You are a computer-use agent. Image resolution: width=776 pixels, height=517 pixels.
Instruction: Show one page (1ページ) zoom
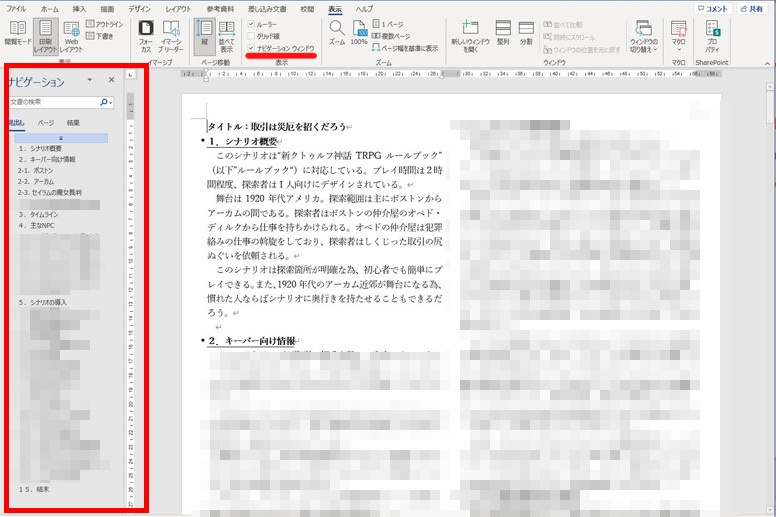click(x=388, y=24)
